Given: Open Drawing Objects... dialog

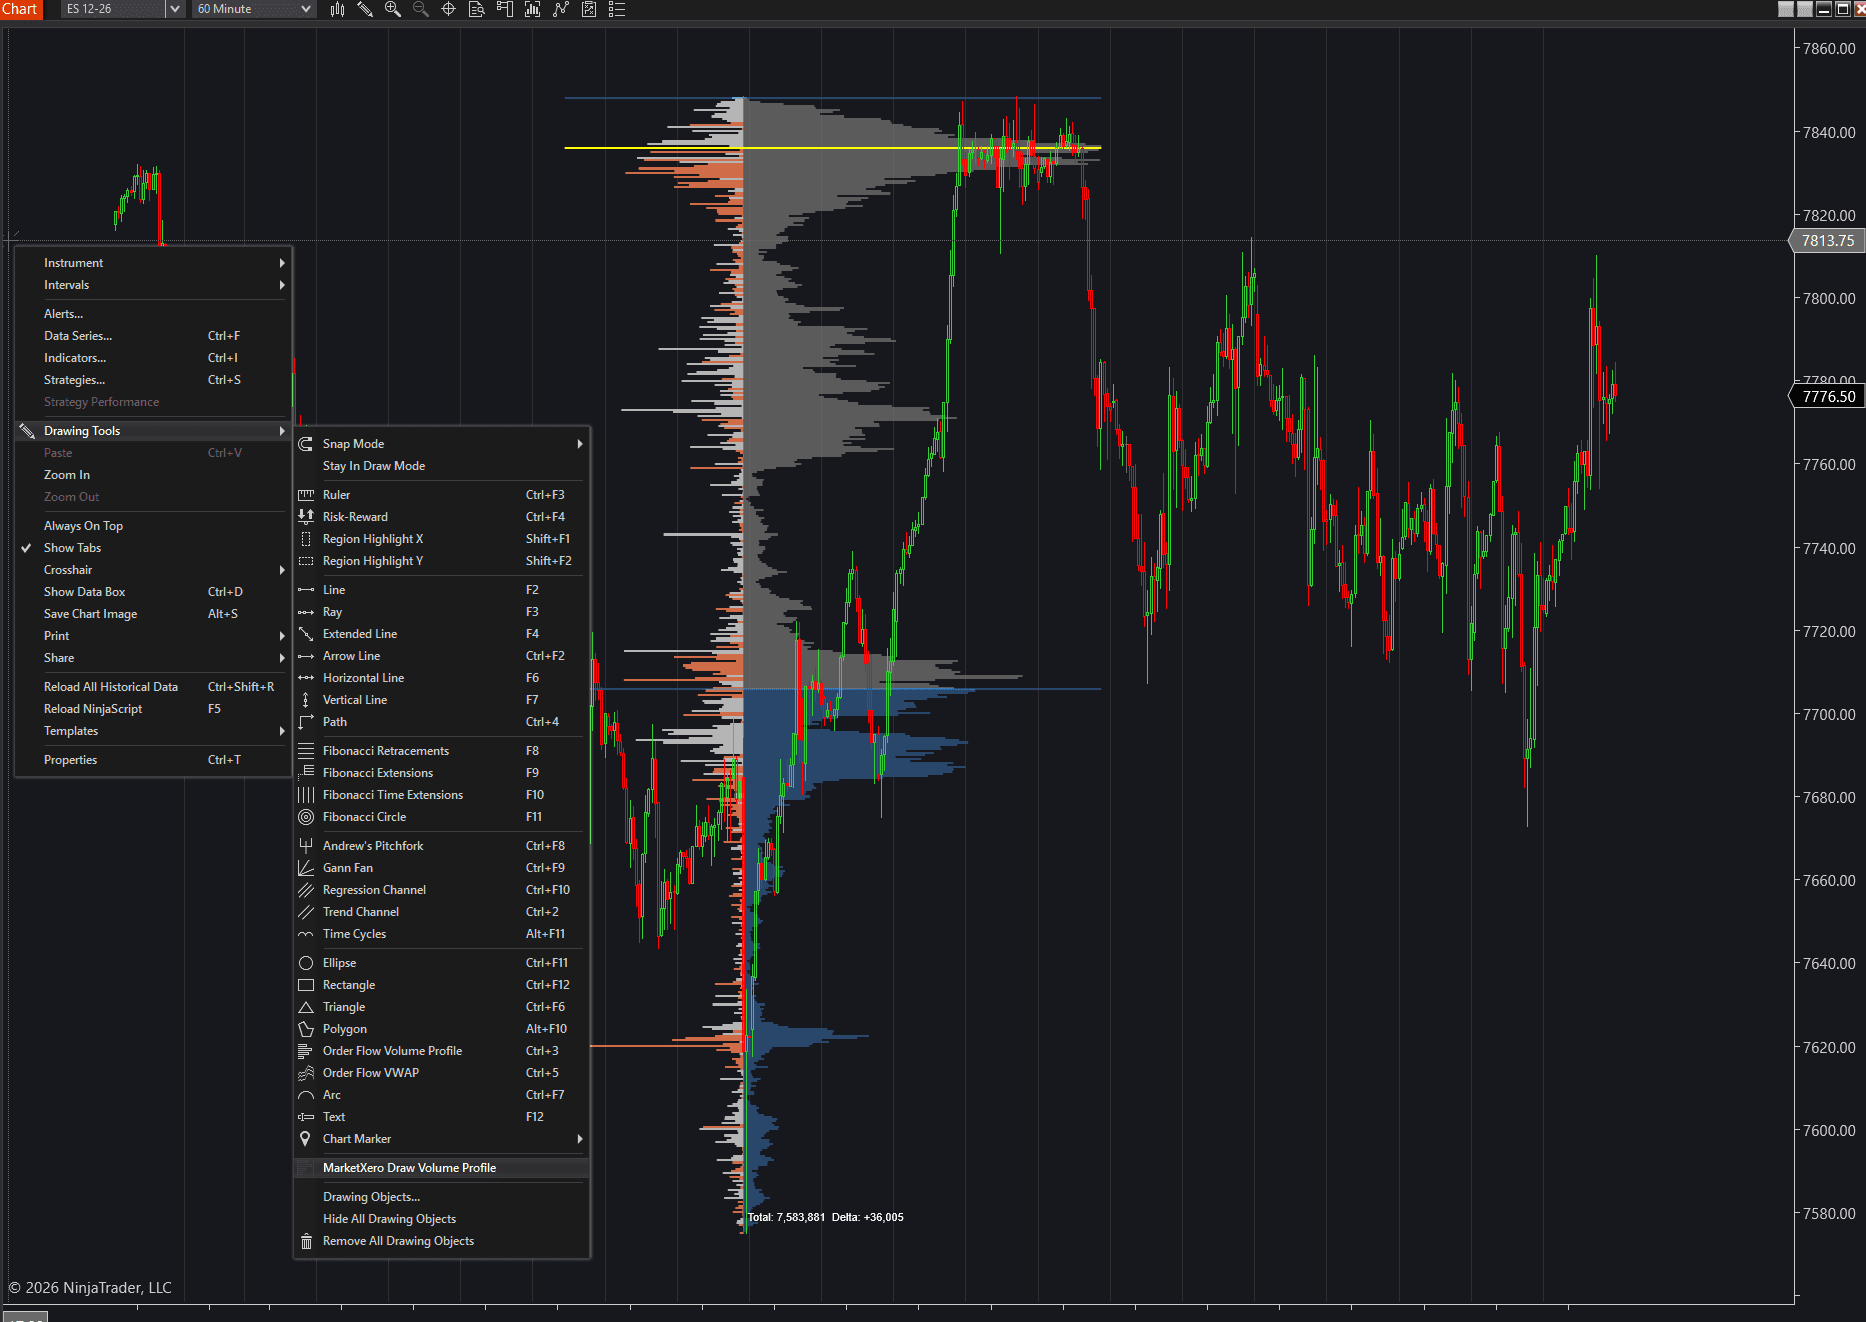Looking at the screenshot, I should pyautogui.click(x=441, y=1197).
